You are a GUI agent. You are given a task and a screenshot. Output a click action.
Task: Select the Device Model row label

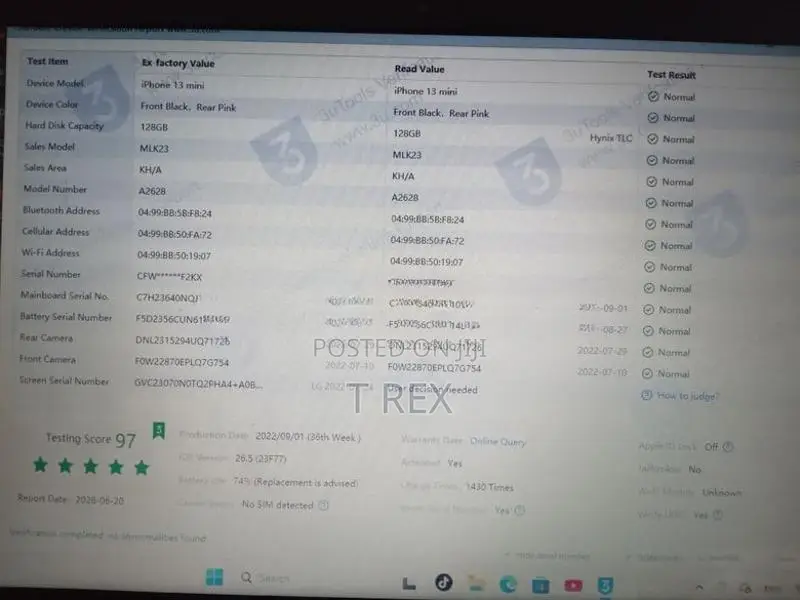pos(56,83)
